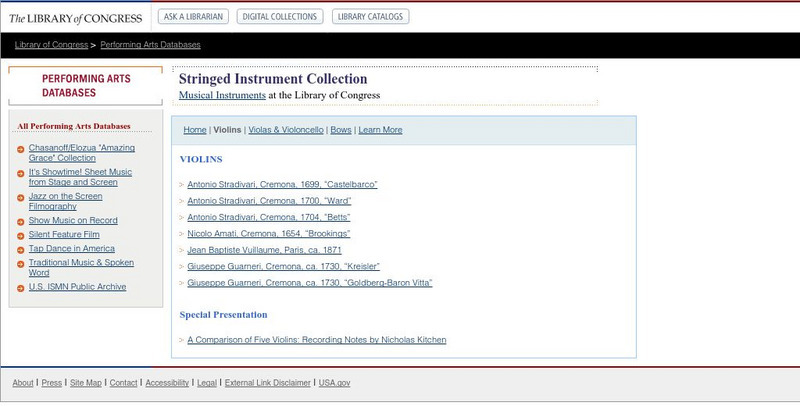Click the orange bullet beside Traditional Music
The height and width of the screenshot is (406, 800).
click(20, 264)
